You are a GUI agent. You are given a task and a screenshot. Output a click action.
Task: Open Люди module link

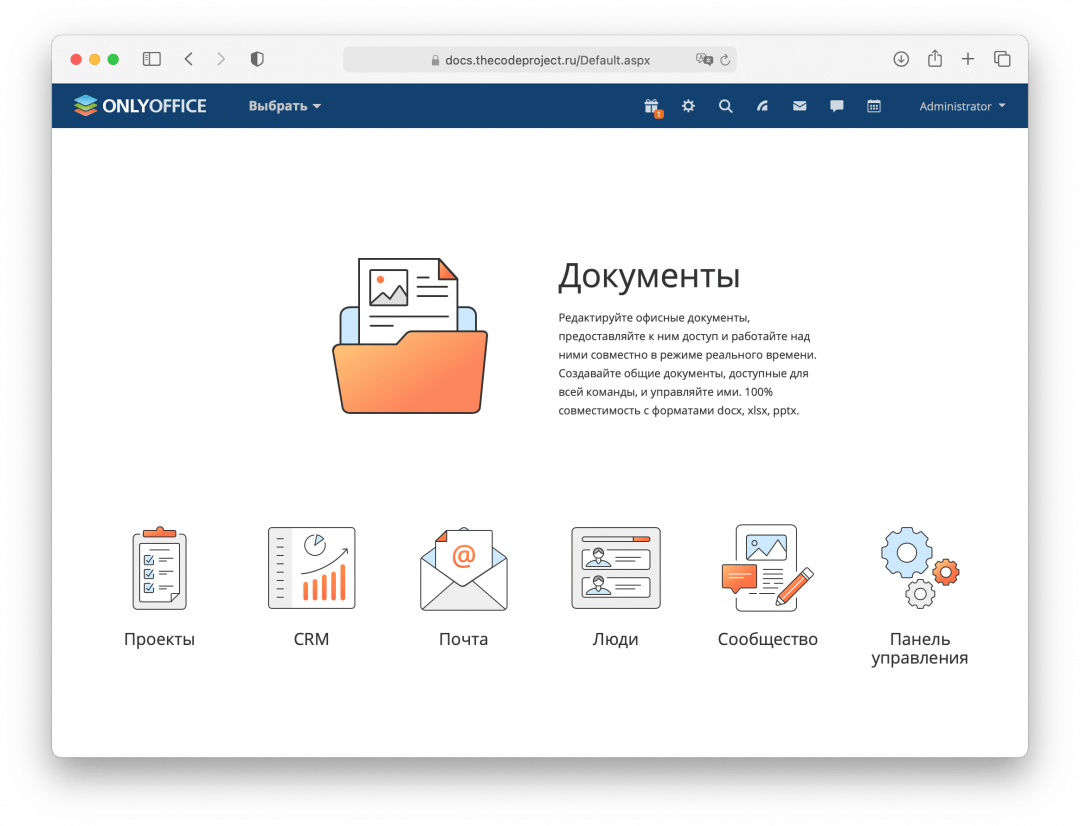tap(615, 638)
